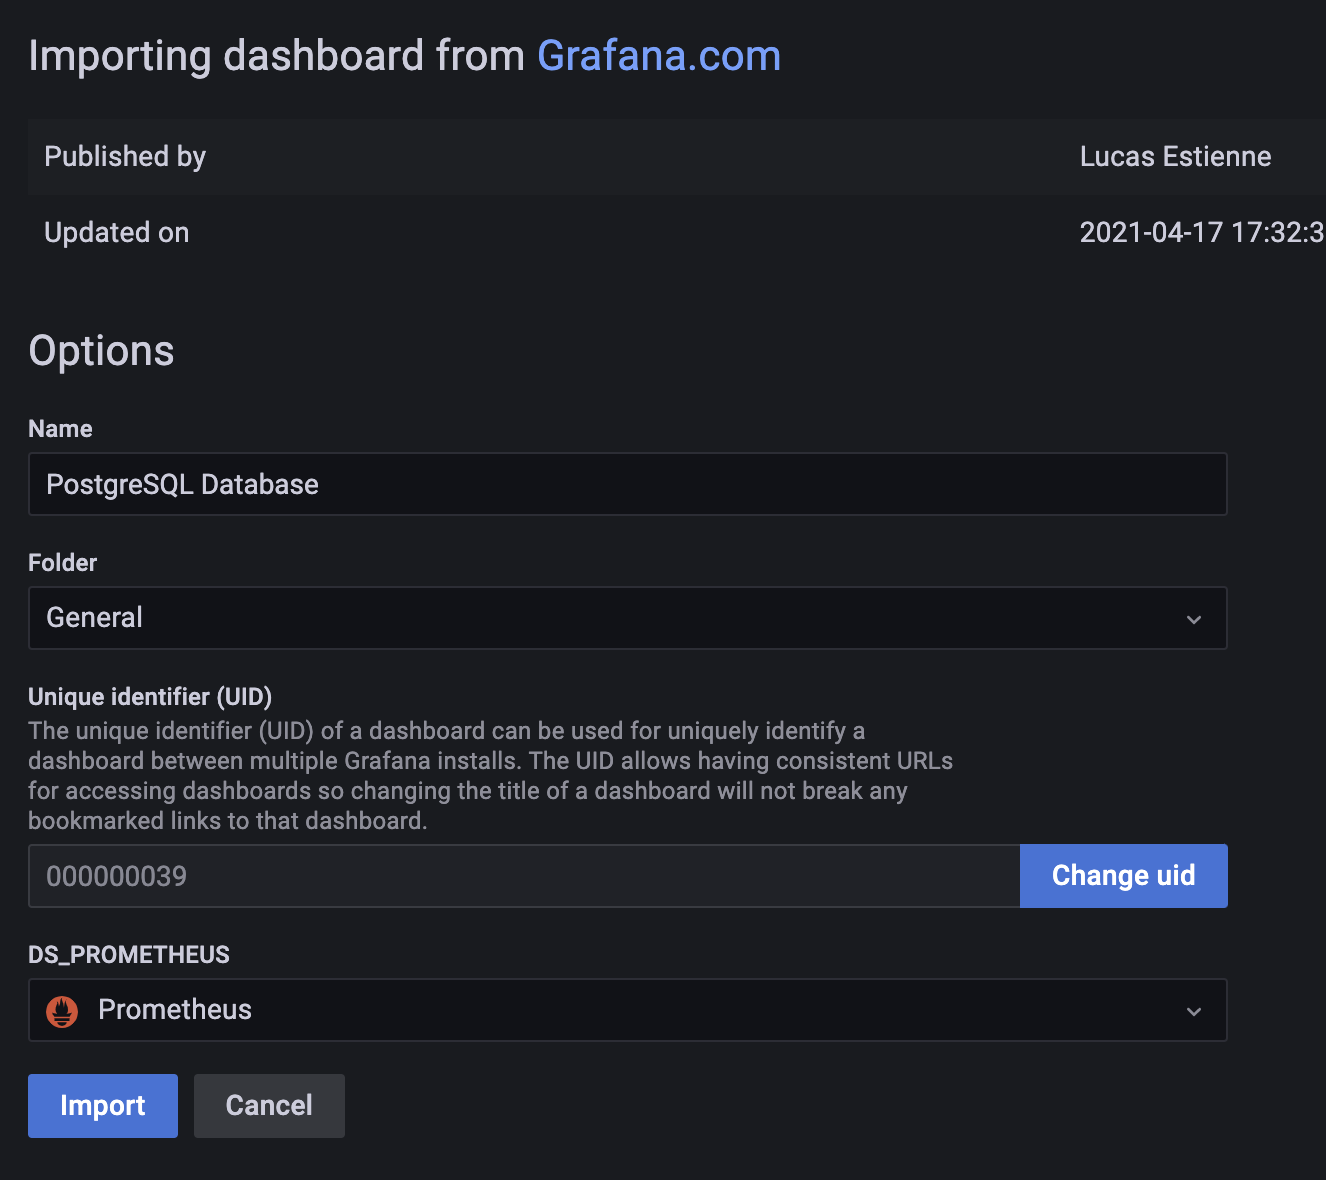Click the Import button
1326x1180 pixels.
point(102,1105)
